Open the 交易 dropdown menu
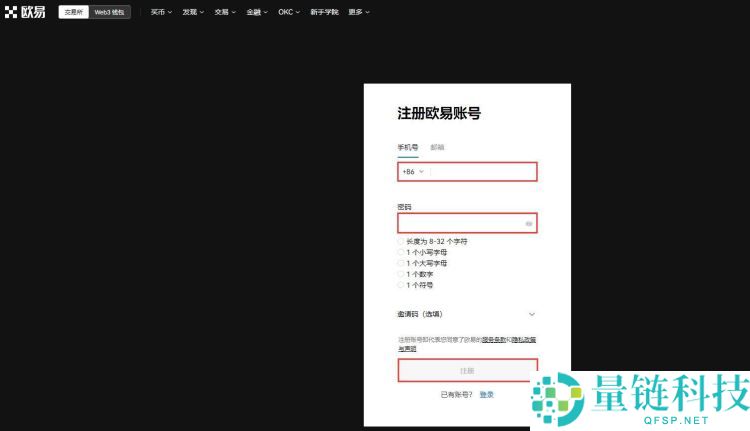This screenshot has width=750, height=431. coord(225,12)
